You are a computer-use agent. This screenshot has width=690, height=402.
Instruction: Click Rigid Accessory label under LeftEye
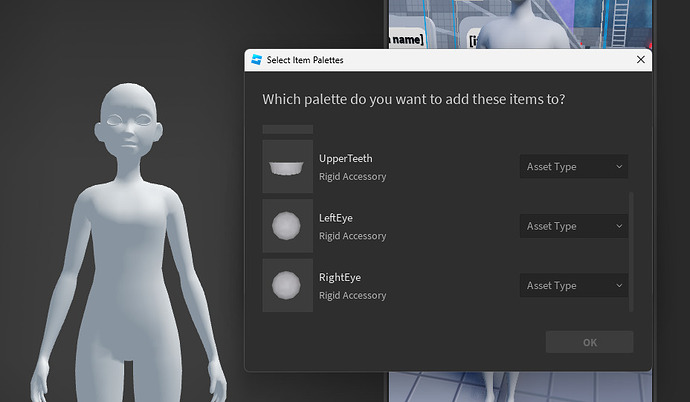(x=352, y=236)
